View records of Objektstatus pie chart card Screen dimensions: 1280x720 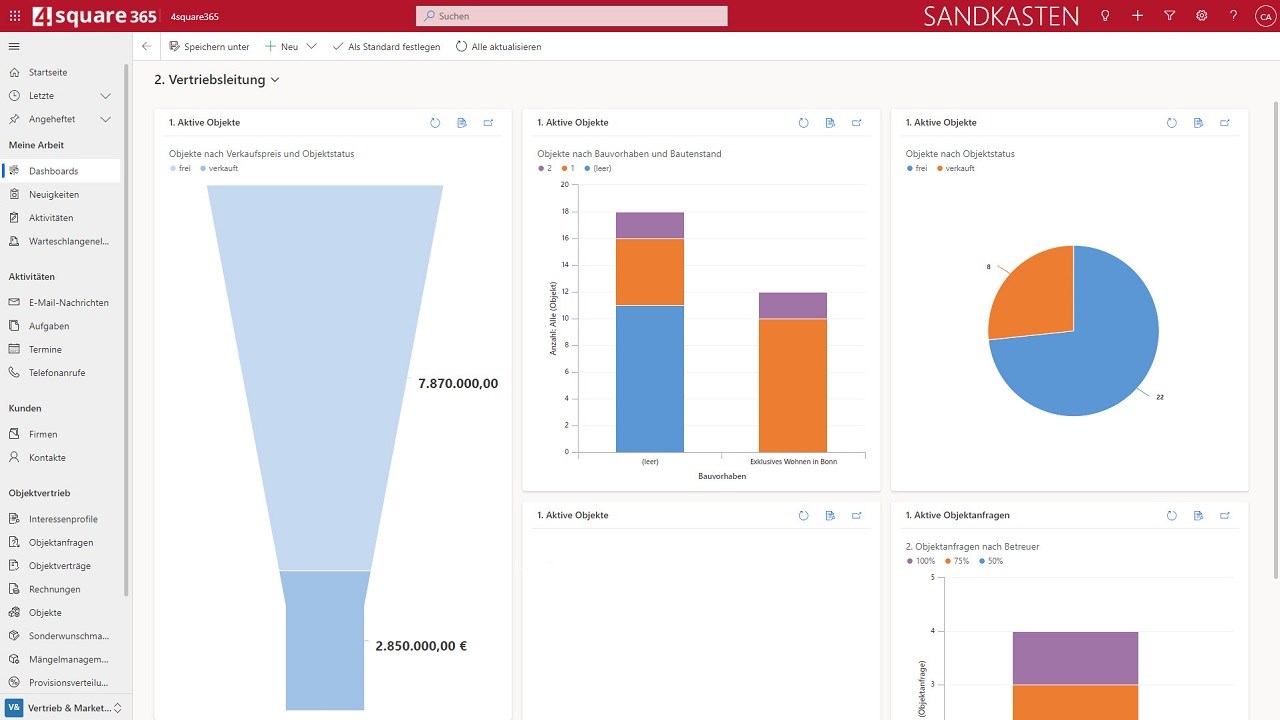coord(1198,123)
